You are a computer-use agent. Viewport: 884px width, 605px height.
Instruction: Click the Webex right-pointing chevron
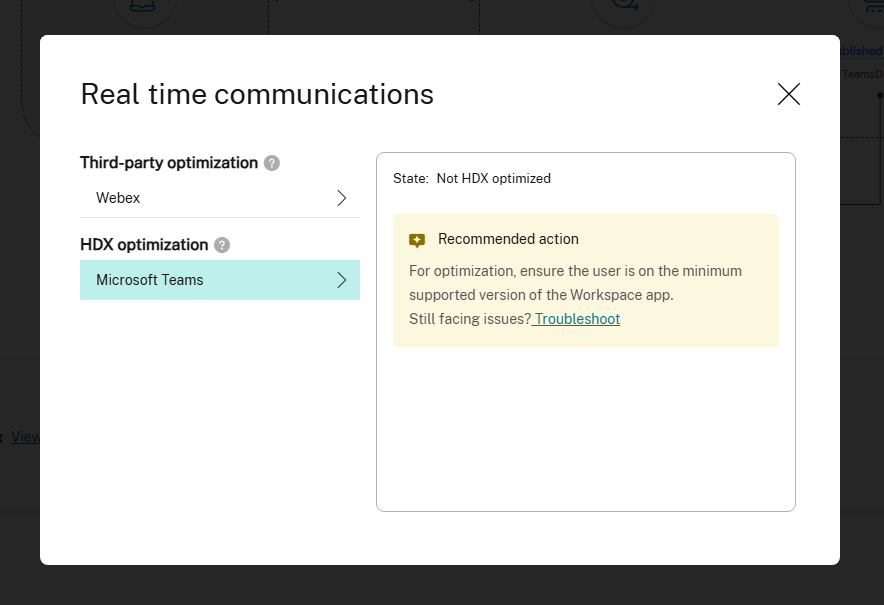(x=341, y=198)
